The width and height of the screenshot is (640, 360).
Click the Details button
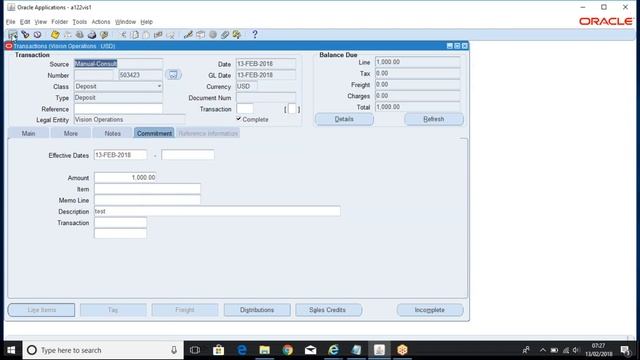pos(344,119)
